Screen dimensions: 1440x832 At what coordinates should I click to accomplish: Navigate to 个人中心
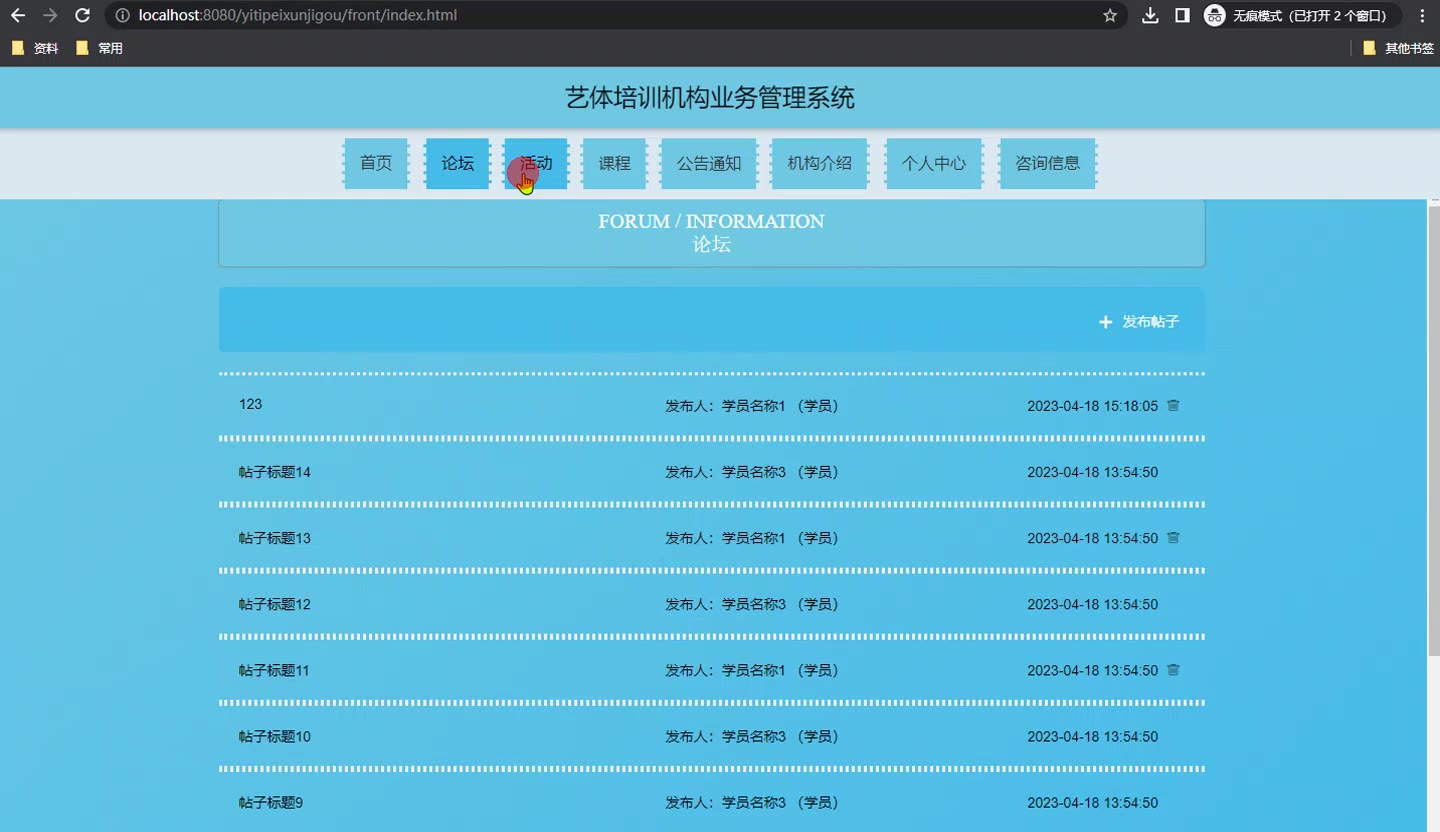click(933, 163)
